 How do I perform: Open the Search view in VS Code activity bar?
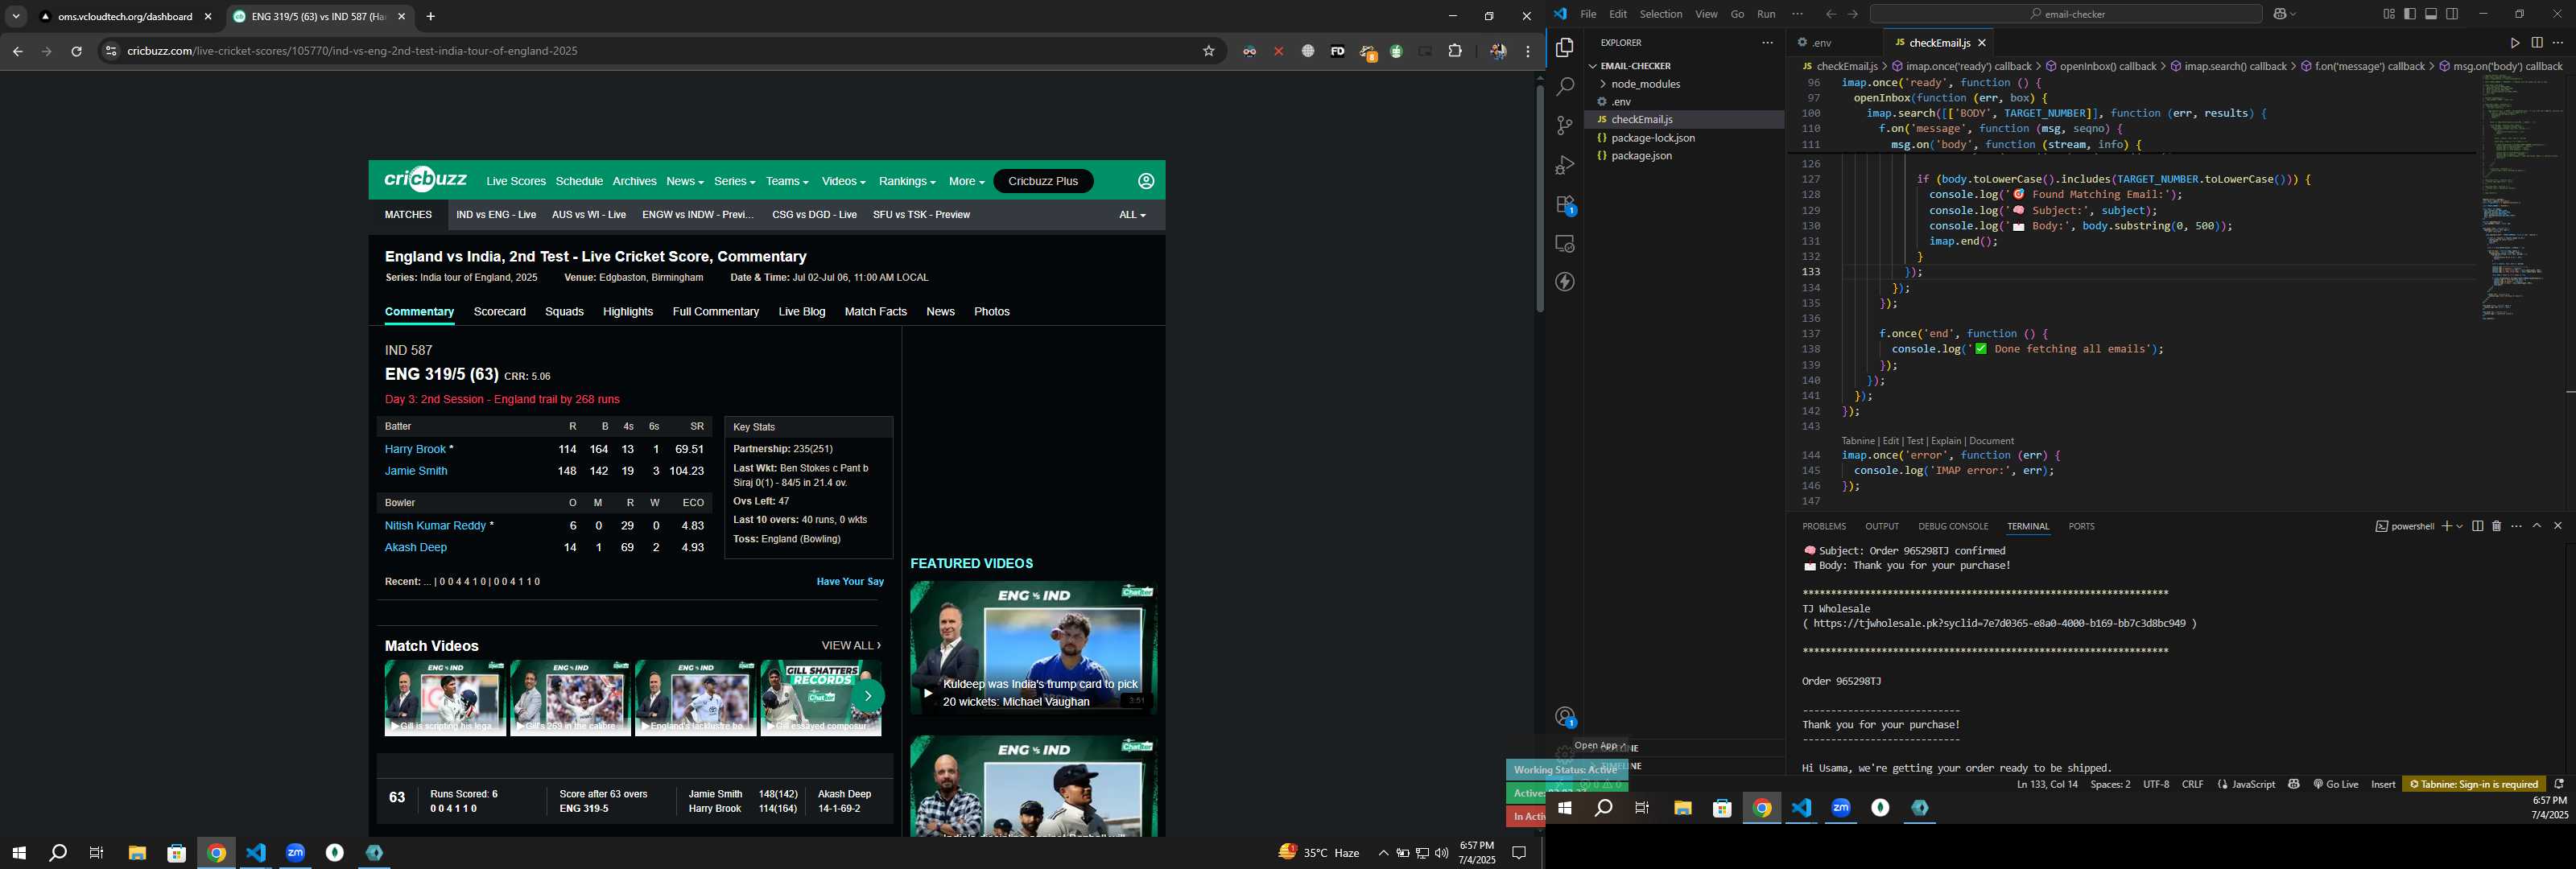point(1565,87)
